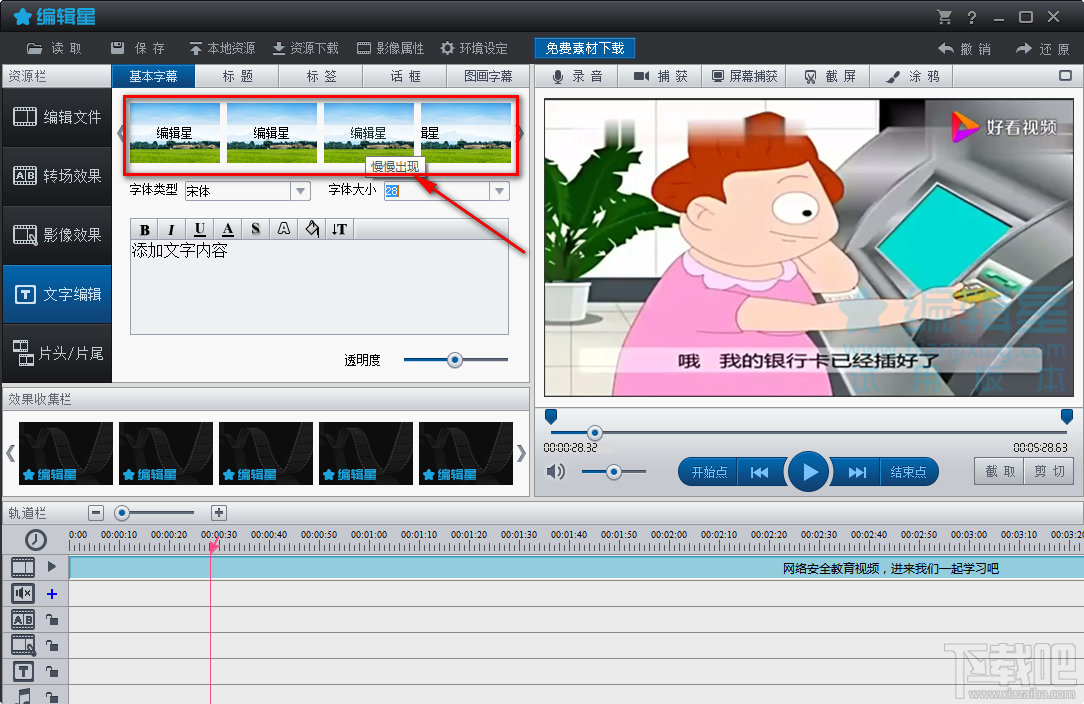Toggle text shadow S icon
The height and width of the screenshot is (704, 1084).
point(256,230)
